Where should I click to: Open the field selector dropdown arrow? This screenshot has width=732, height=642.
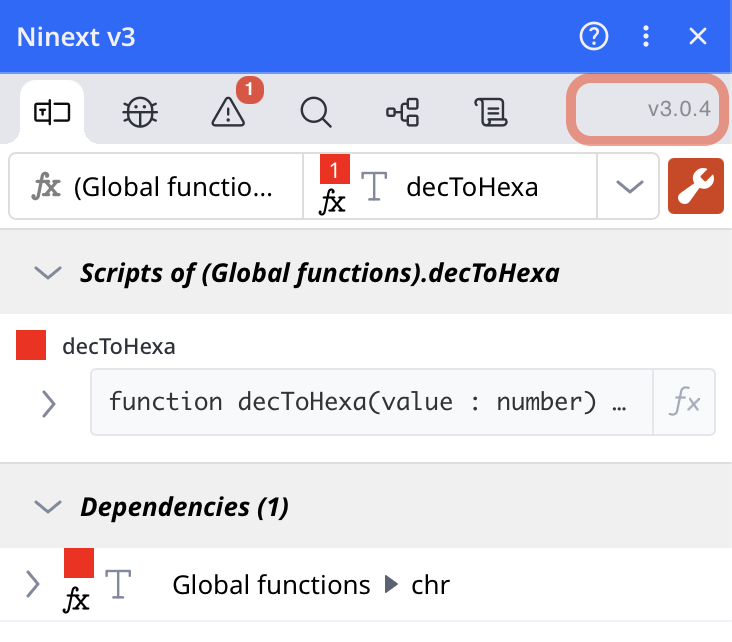click(629, 186)
